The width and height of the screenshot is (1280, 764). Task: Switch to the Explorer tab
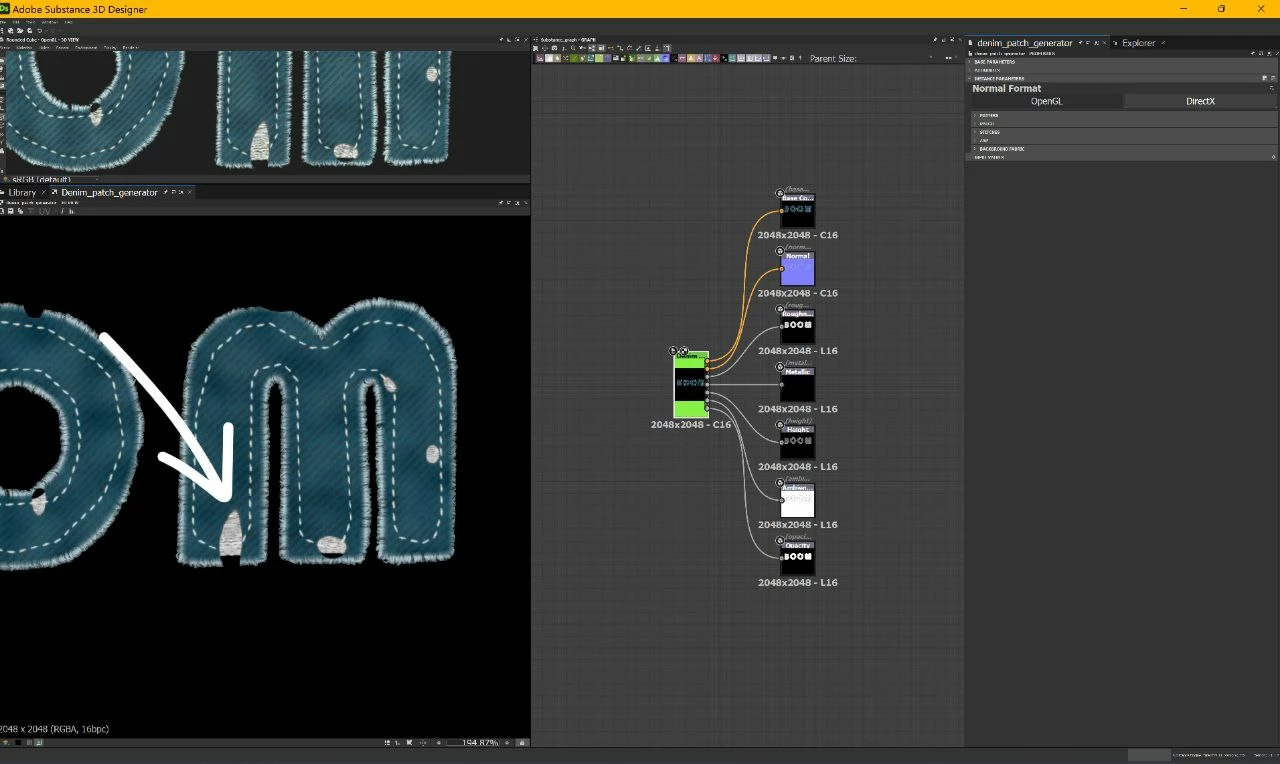coord(1138,43)
